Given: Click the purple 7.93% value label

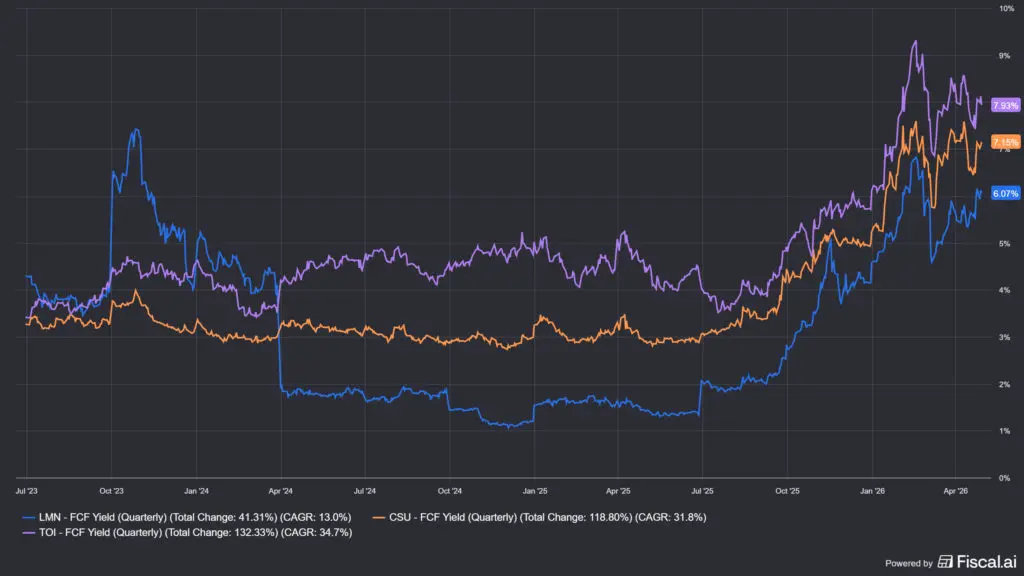Looking at the screenshot, I should (x=1005, y=105).
